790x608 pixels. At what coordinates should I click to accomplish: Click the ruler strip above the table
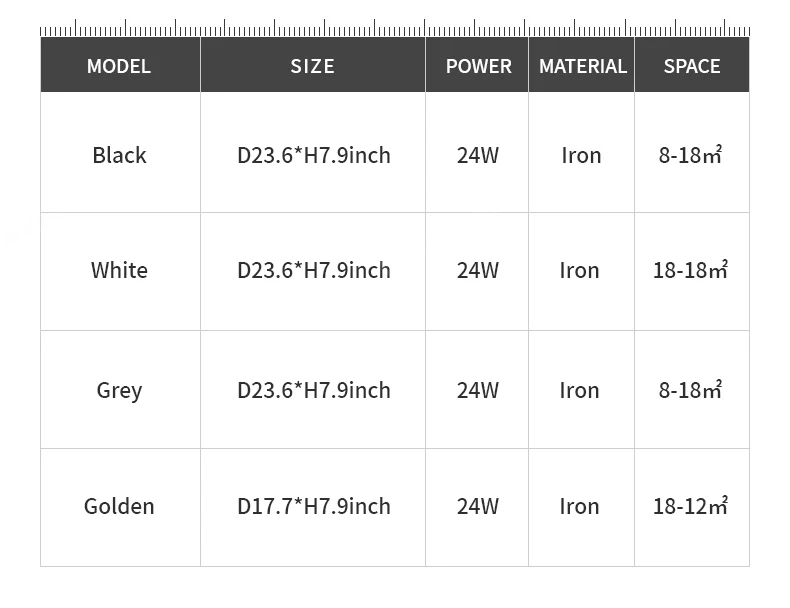click(x=395, y=28)
